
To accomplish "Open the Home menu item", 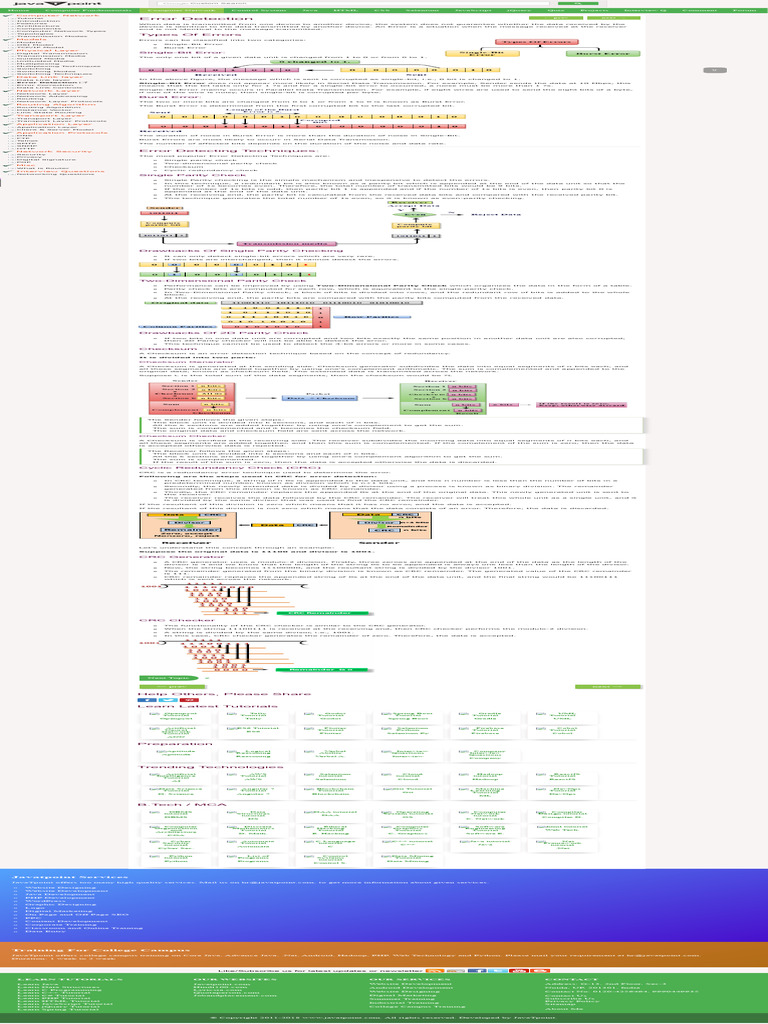I will pos(17,10).
